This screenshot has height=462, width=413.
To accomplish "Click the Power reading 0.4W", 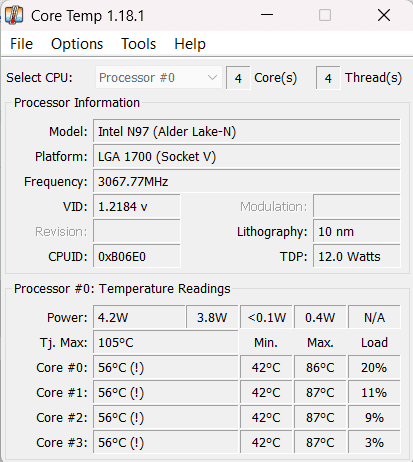I will pos(320,317).
